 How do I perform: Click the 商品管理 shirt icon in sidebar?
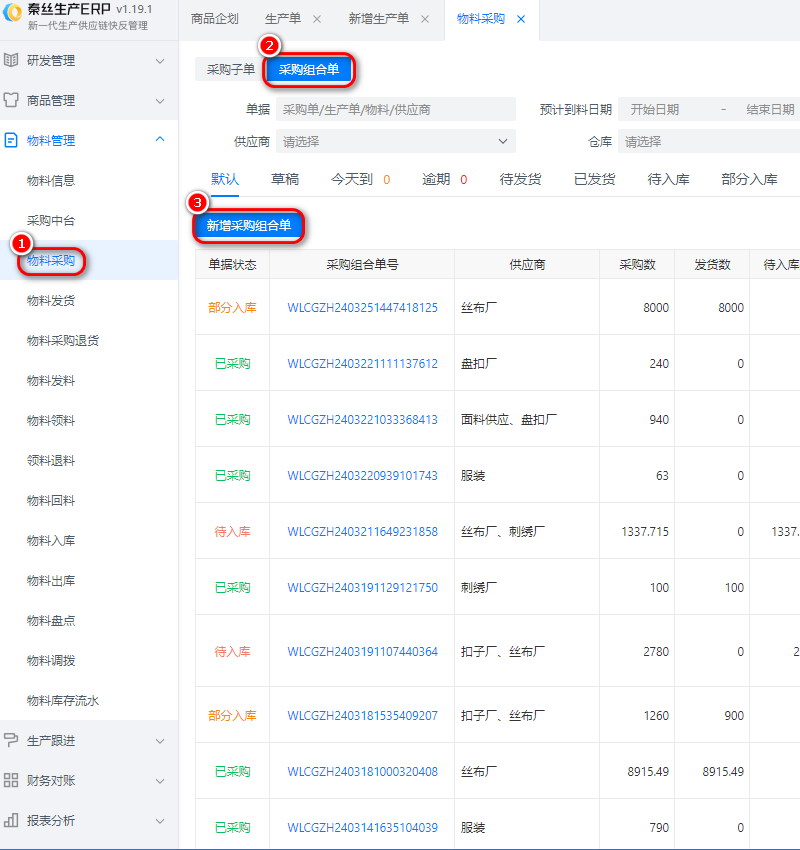[x=12, y=101]
